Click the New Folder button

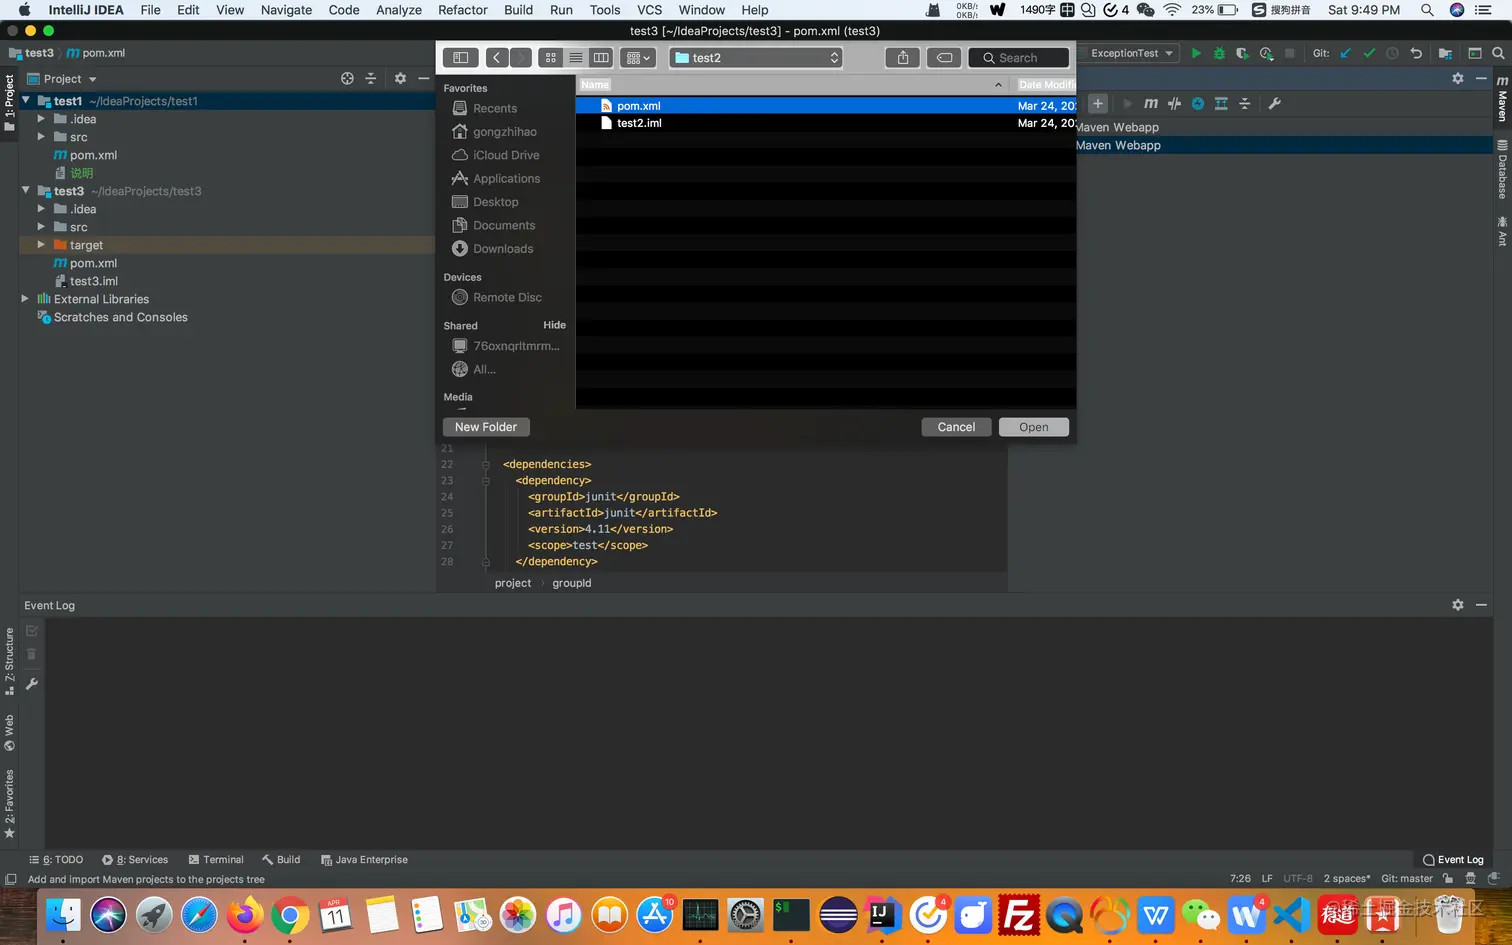[x=486, y=427]
